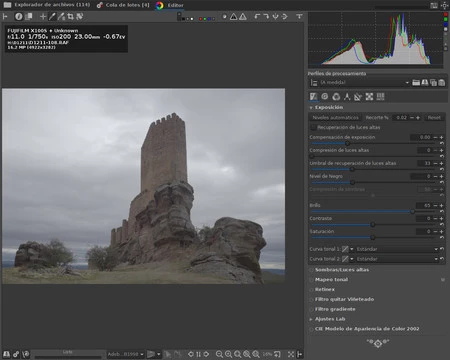Screen dimensions: 450x360
Task: Select the hand/crosshair navigation tool
Action: pyautogui.click(x=43, y=16)
